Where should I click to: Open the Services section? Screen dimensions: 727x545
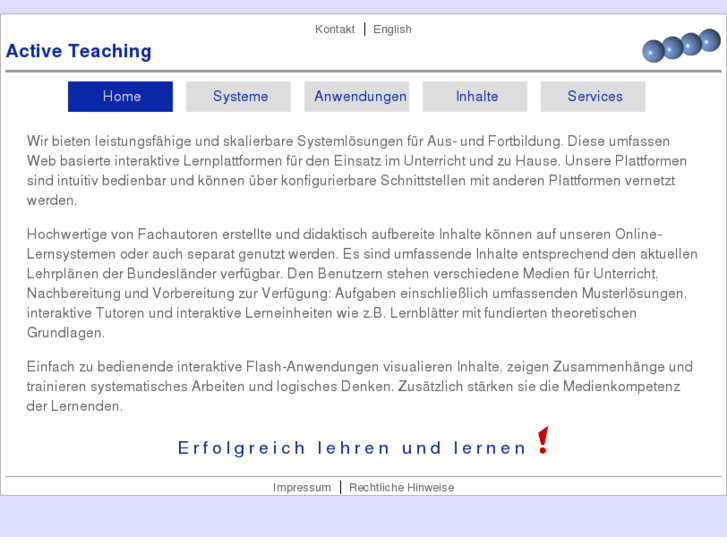tap(593, 96)
